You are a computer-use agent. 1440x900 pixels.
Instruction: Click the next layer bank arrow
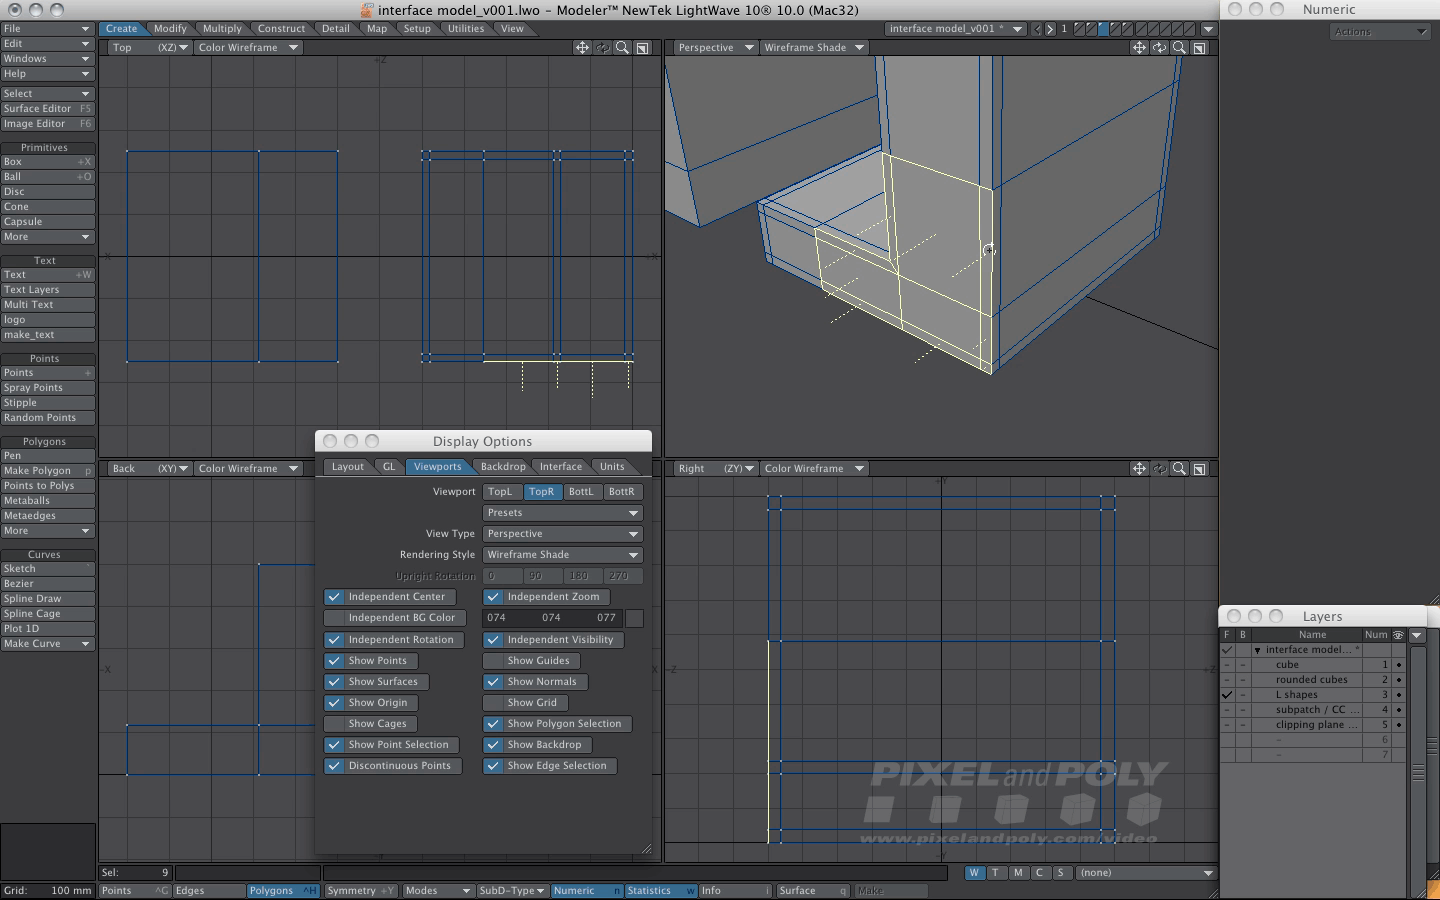(1050, 29)
